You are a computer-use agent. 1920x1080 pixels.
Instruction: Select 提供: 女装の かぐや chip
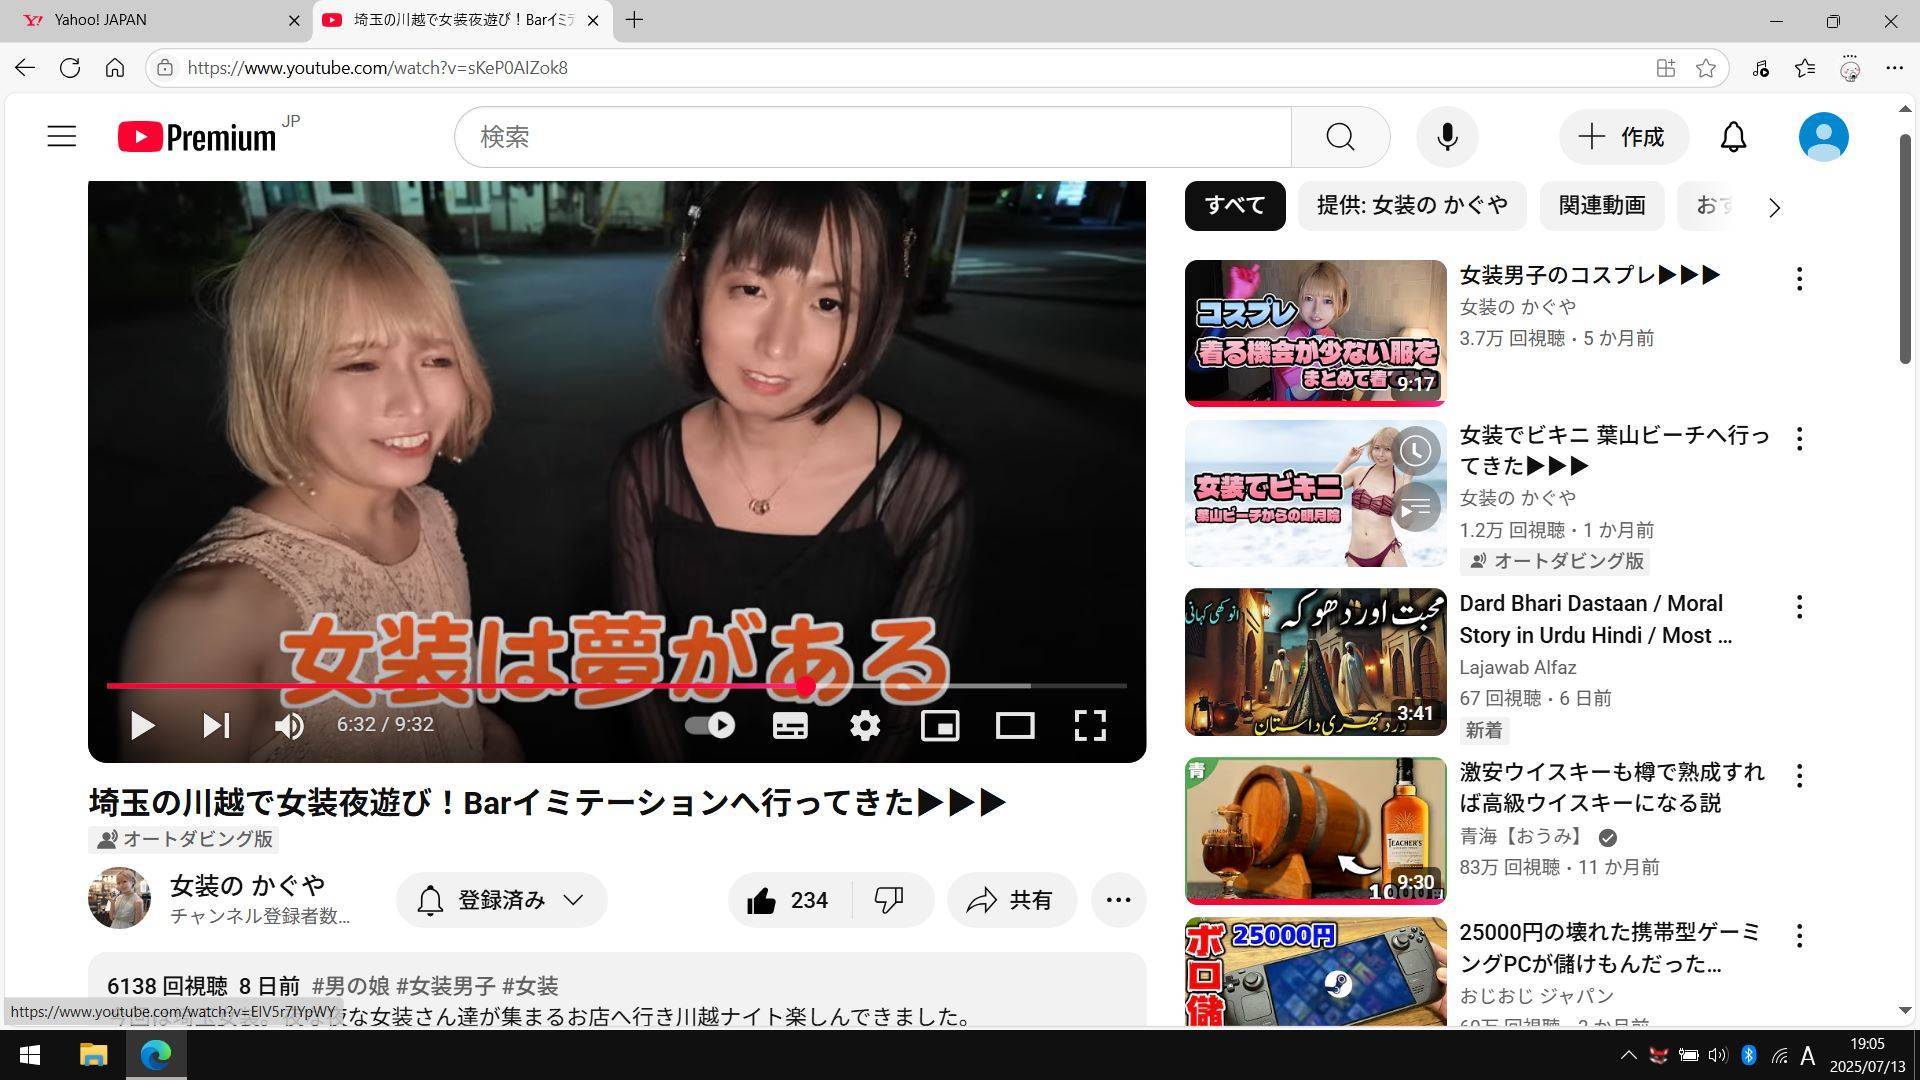[x=1412, y=206]
